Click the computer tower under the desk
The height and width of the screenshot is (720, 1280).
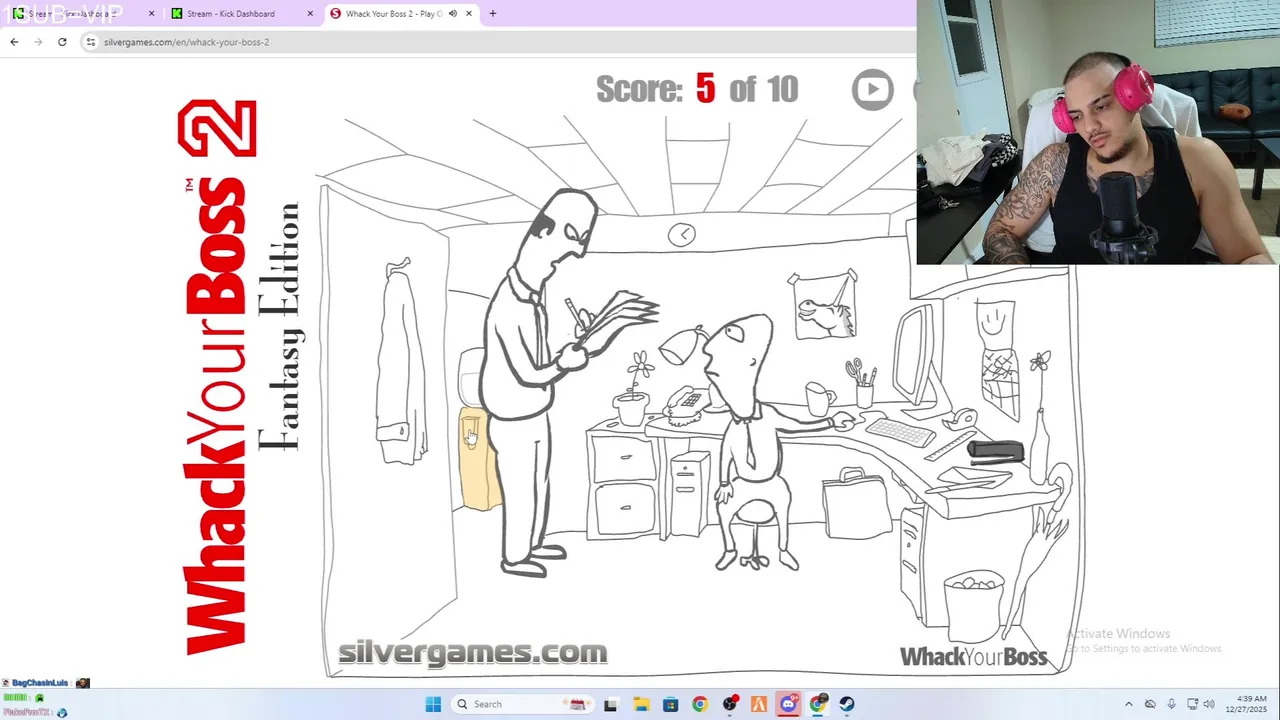(689, 493)
